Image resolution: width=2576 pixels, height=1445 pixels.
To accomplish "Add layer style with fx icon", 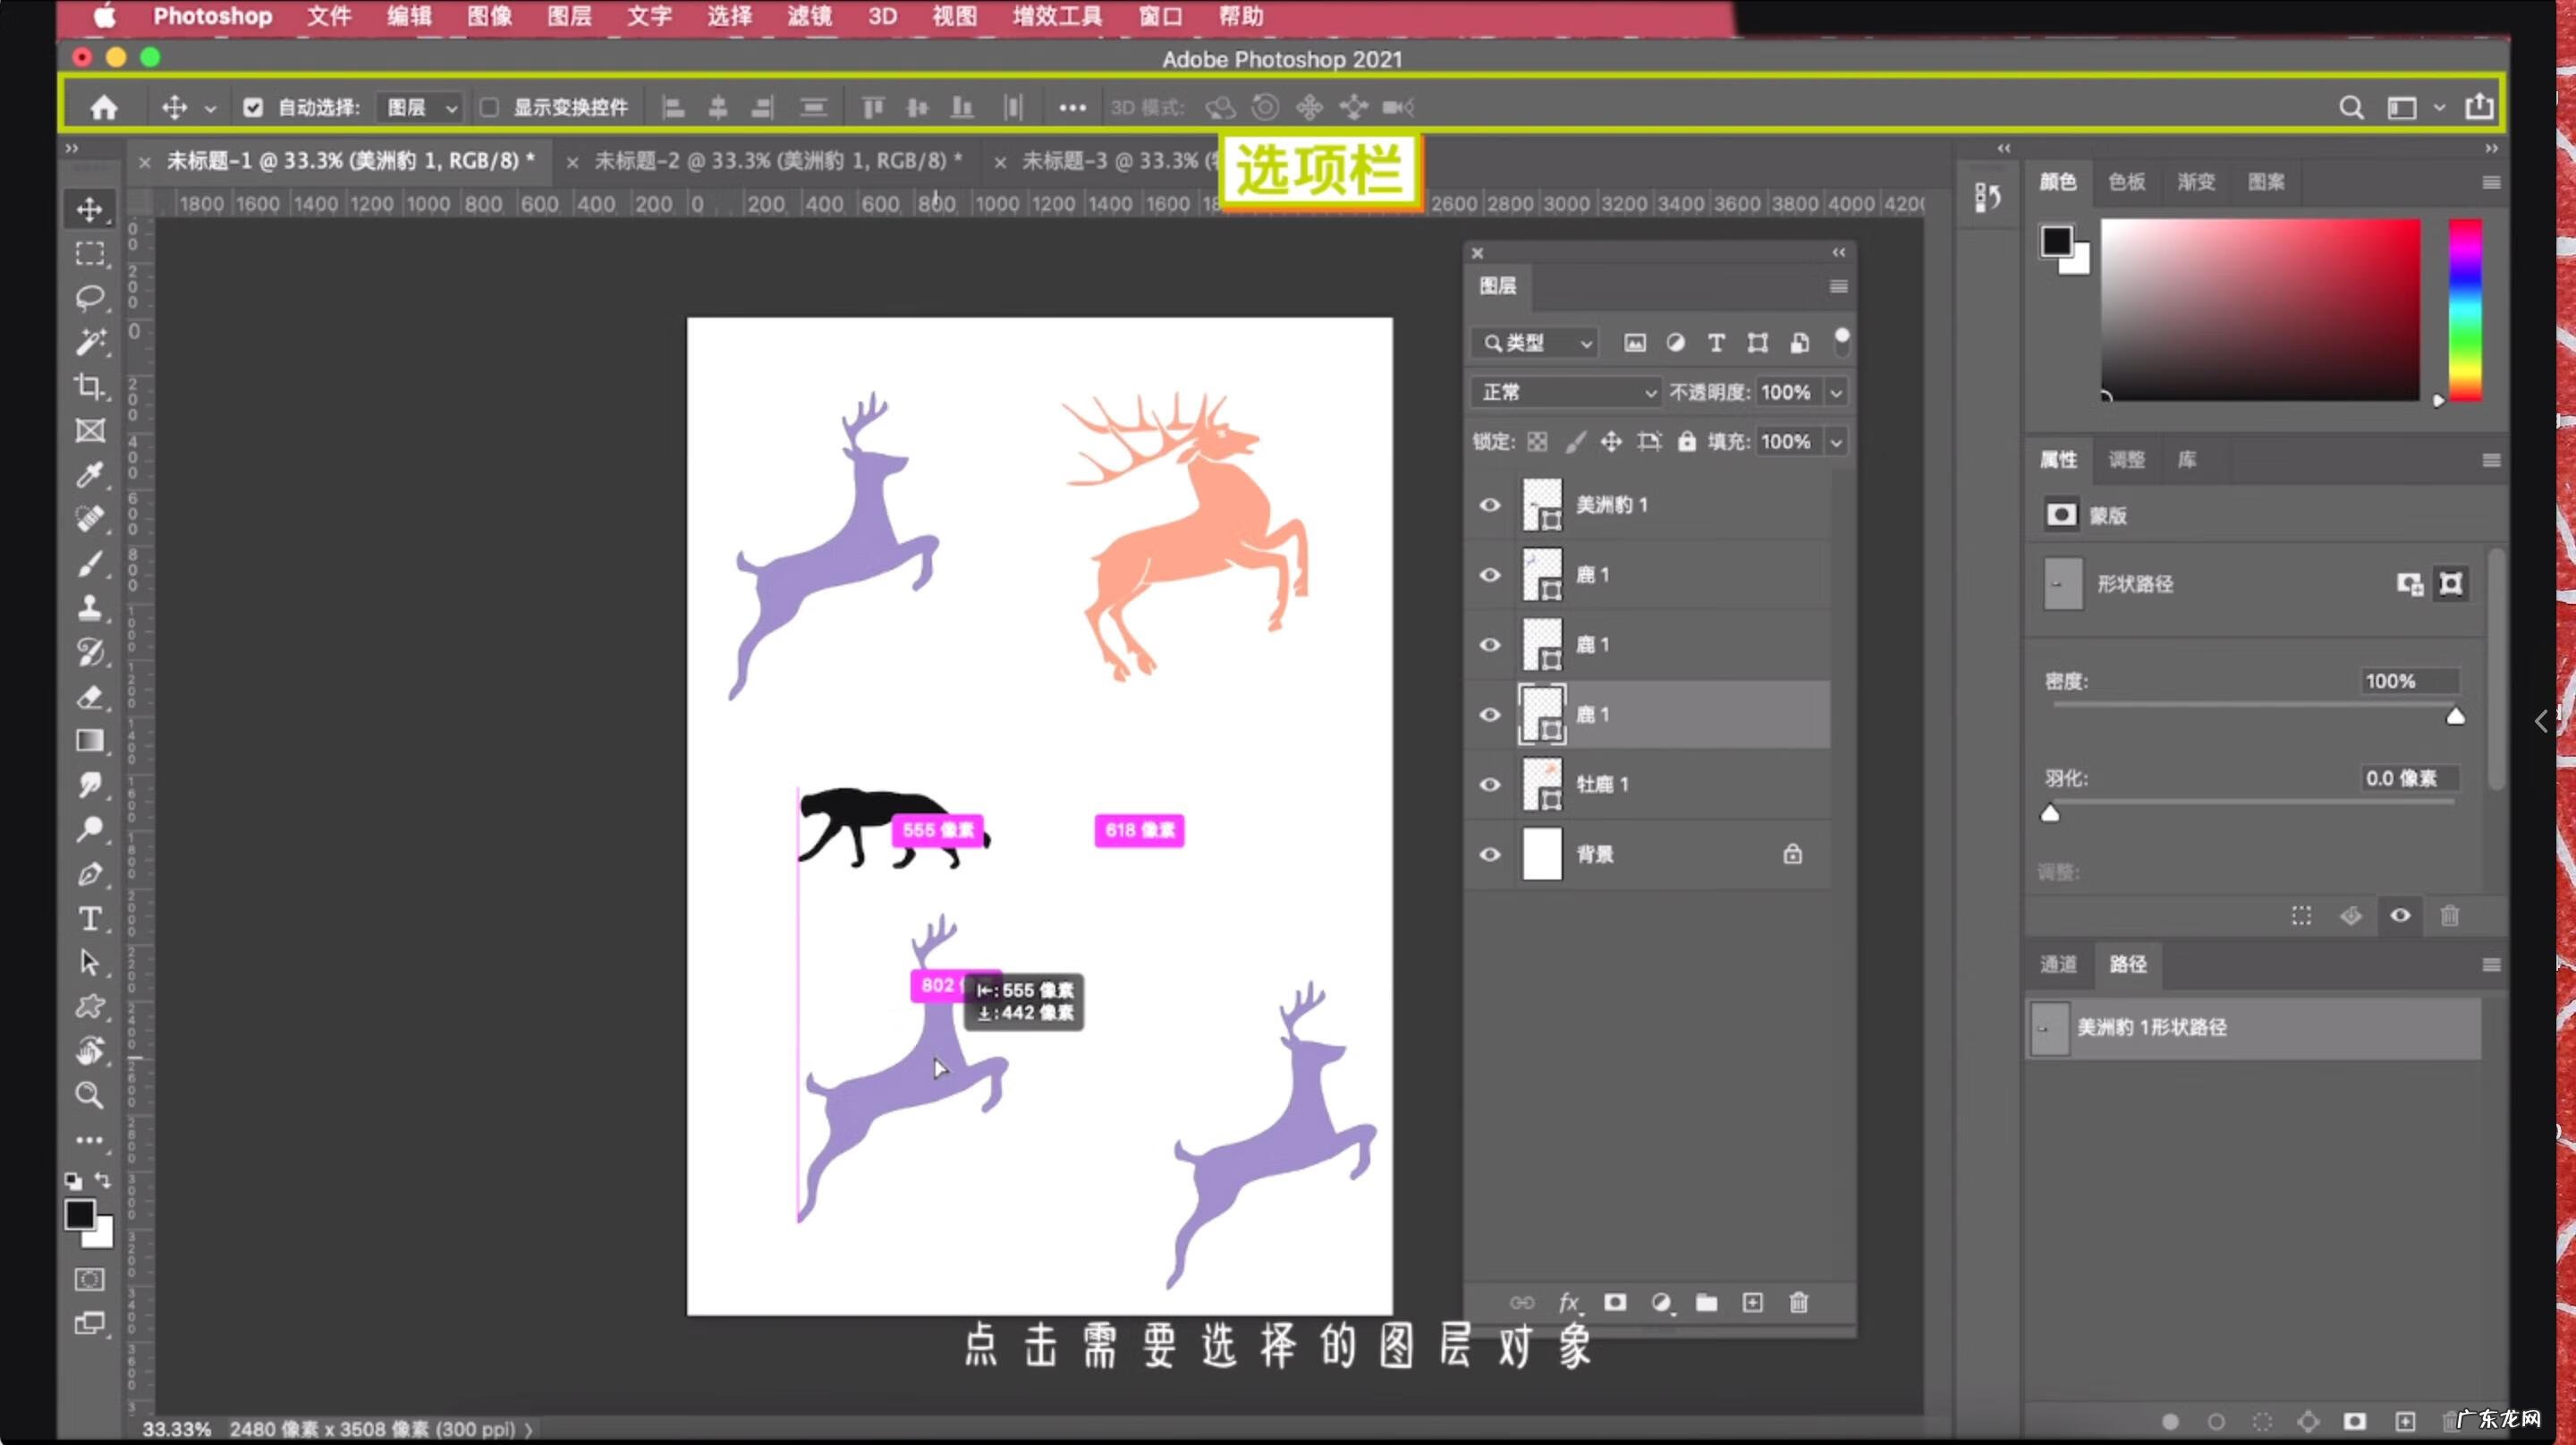I will 1568,1302.
